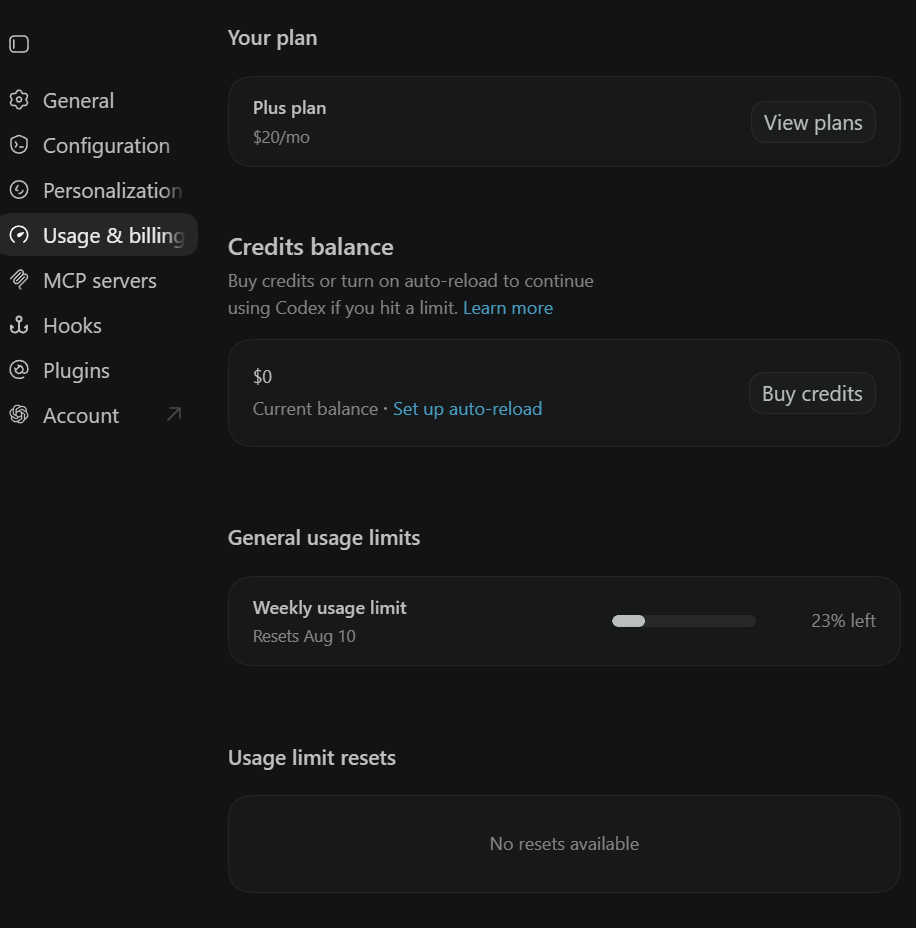Open the General settings section

pyautogui.click(x=98, y=101)
